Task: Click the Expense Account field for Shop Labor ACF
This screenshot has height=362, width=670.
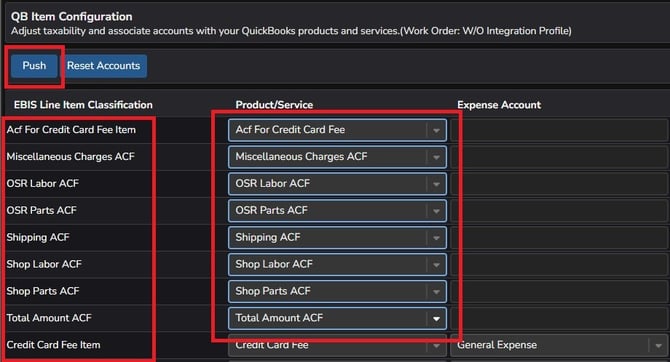Action: [x=559, y=265]
